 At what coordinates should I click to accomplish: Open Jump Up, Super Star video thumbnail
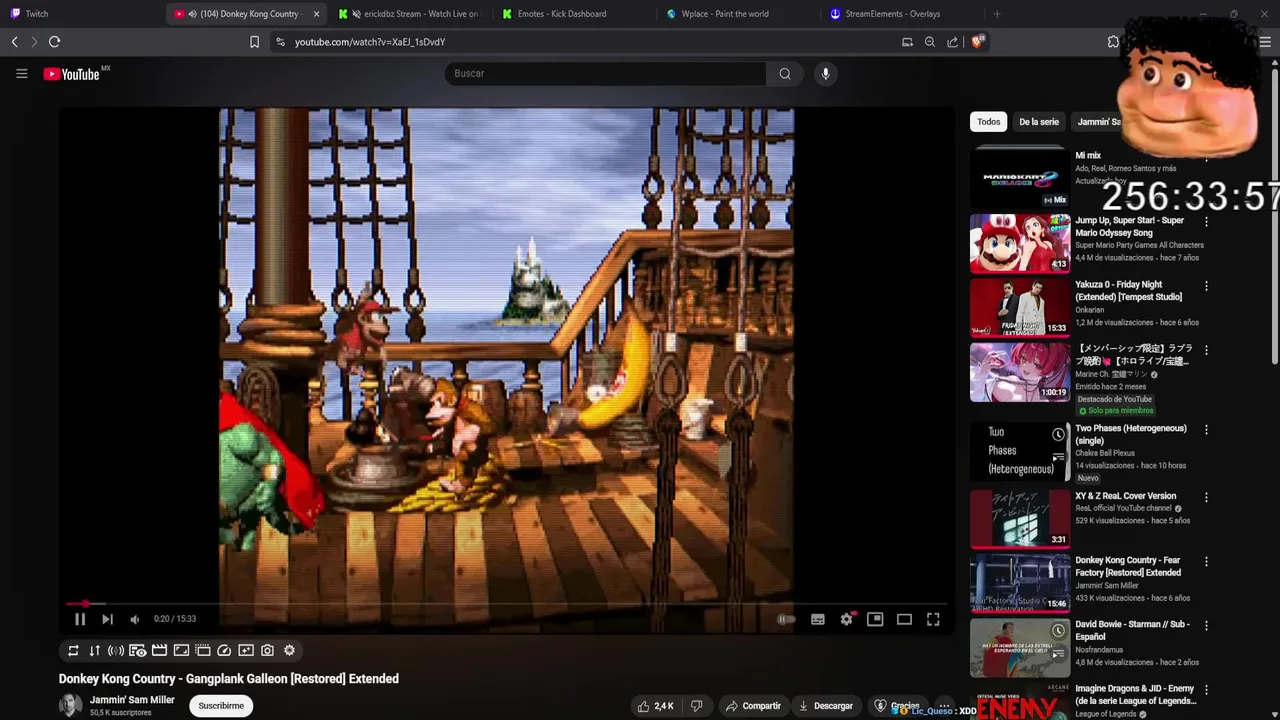[1020, 243]
